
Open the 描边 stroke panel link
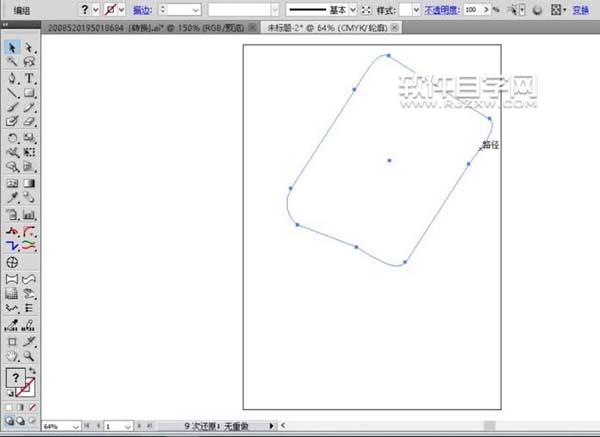pyautogui.click(x=142, y=10)
